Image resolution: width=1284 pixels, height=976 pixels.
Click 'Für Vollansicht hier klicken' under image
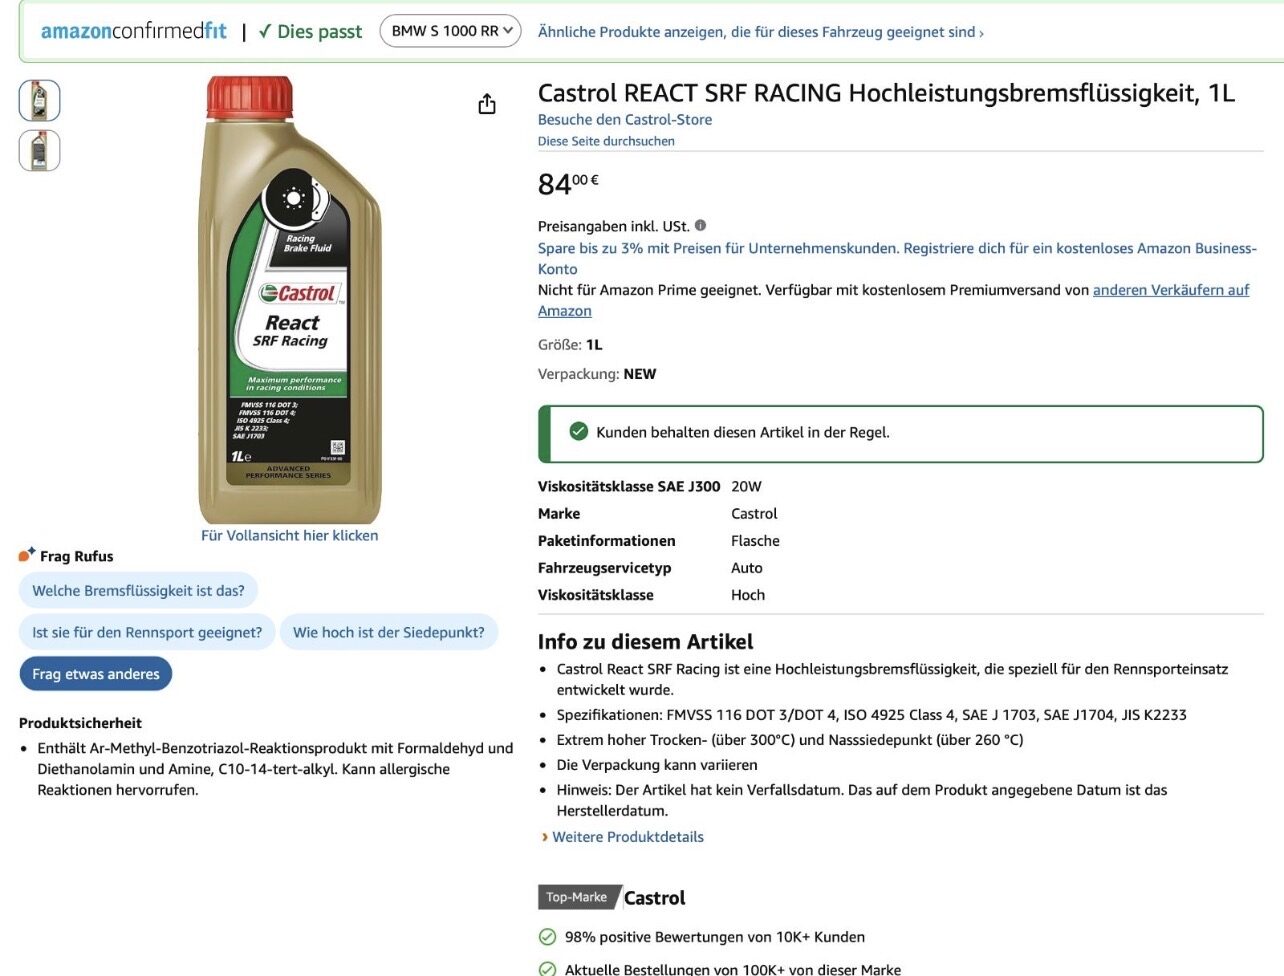pos(290,536)
